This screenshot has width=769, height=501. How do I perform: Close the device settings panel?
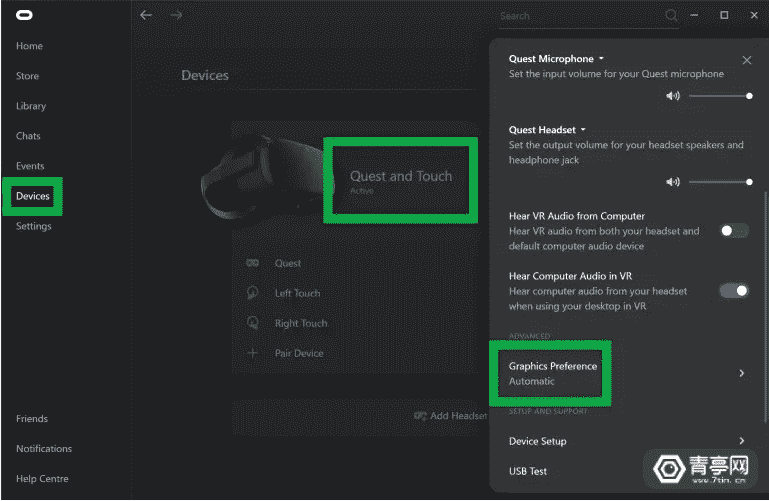(747, 60)
